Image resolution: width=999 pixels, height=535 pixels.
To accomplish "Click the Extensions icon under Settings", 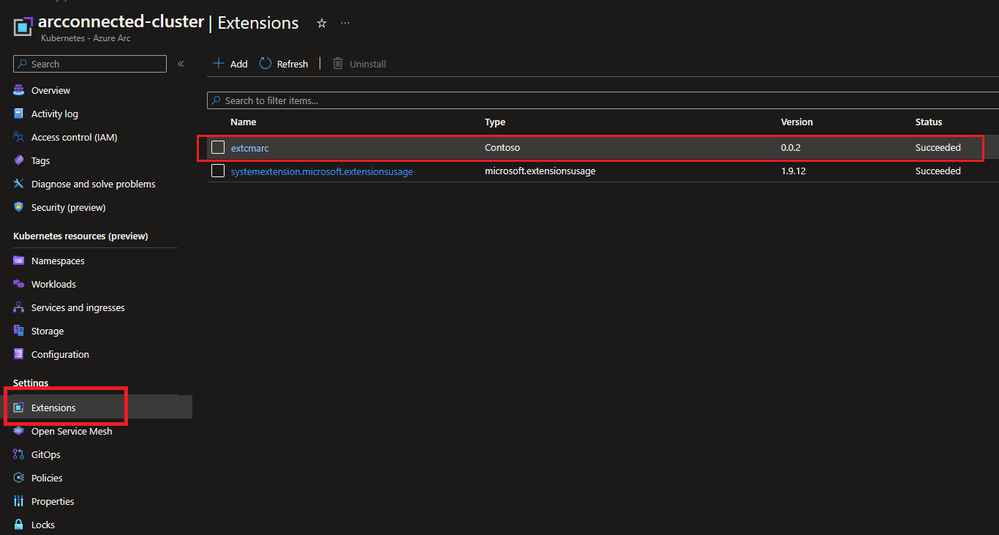I will (x=18, y=408).
